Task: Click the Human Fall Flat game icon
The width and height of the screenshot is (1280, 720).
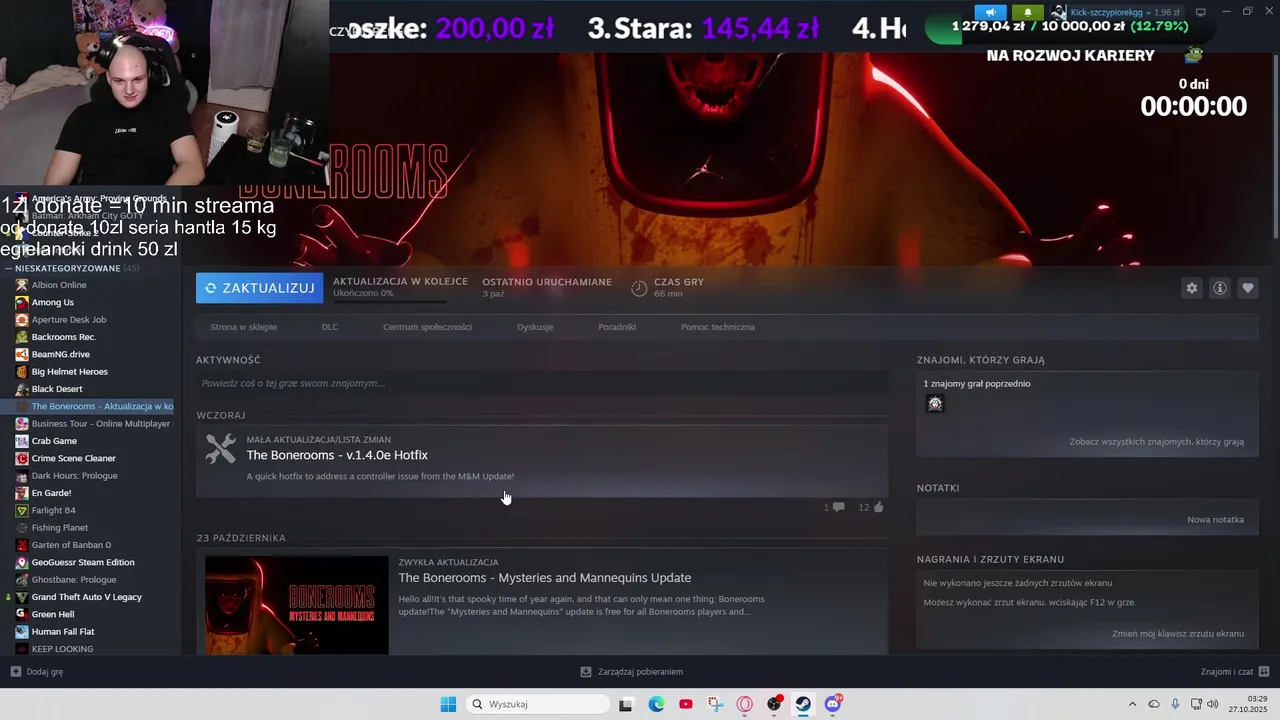Action: (x=22, y=632)
